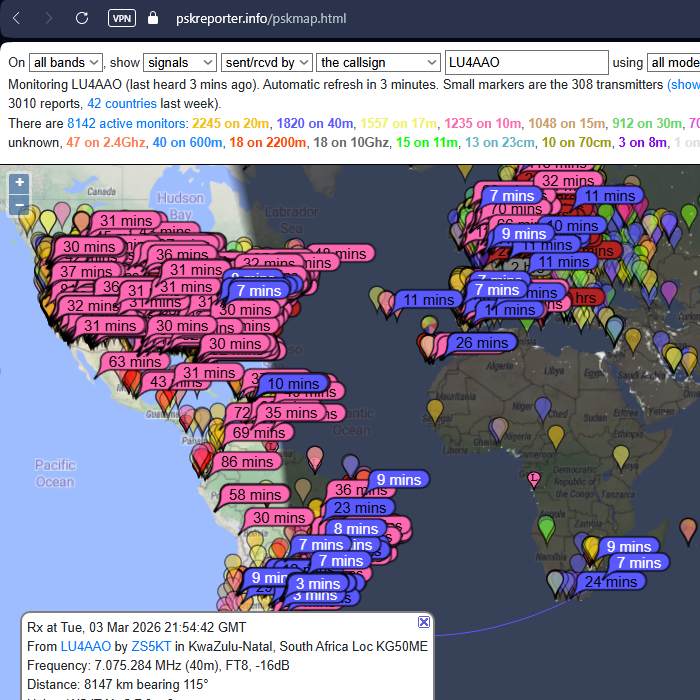Click the callsign field containing LU4AAO

click(x=526, y=62)
